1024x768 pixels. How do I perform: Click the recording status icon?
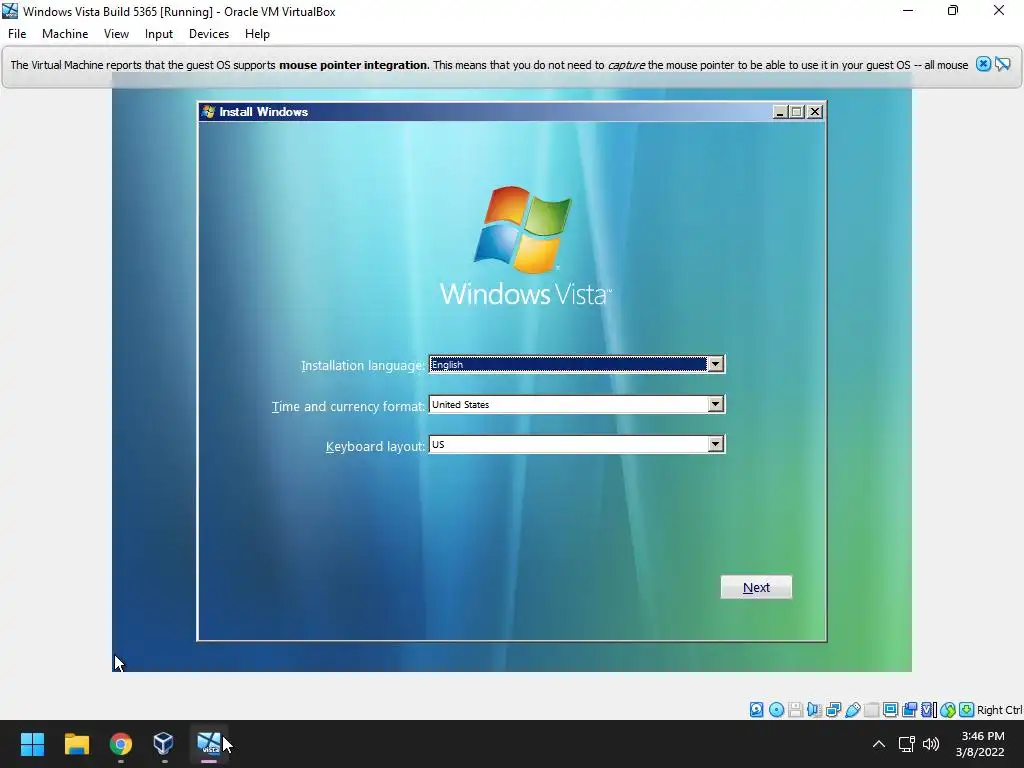coord(909,709)
